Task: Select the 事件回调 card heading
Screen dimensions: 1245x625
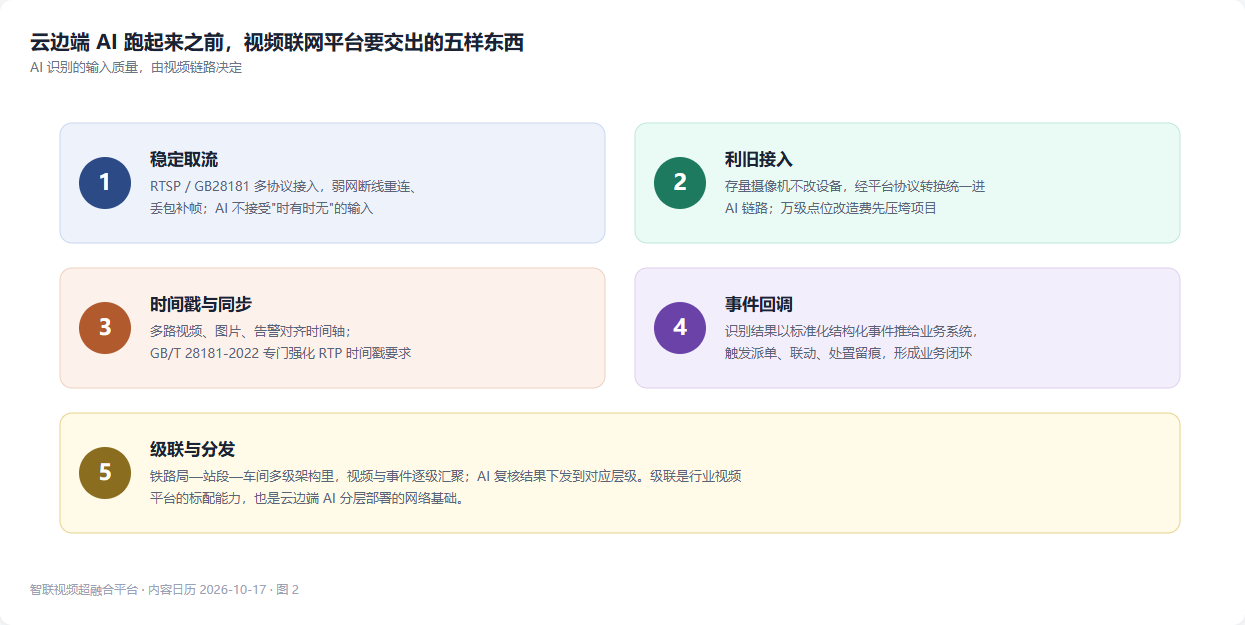Action: 759,305
